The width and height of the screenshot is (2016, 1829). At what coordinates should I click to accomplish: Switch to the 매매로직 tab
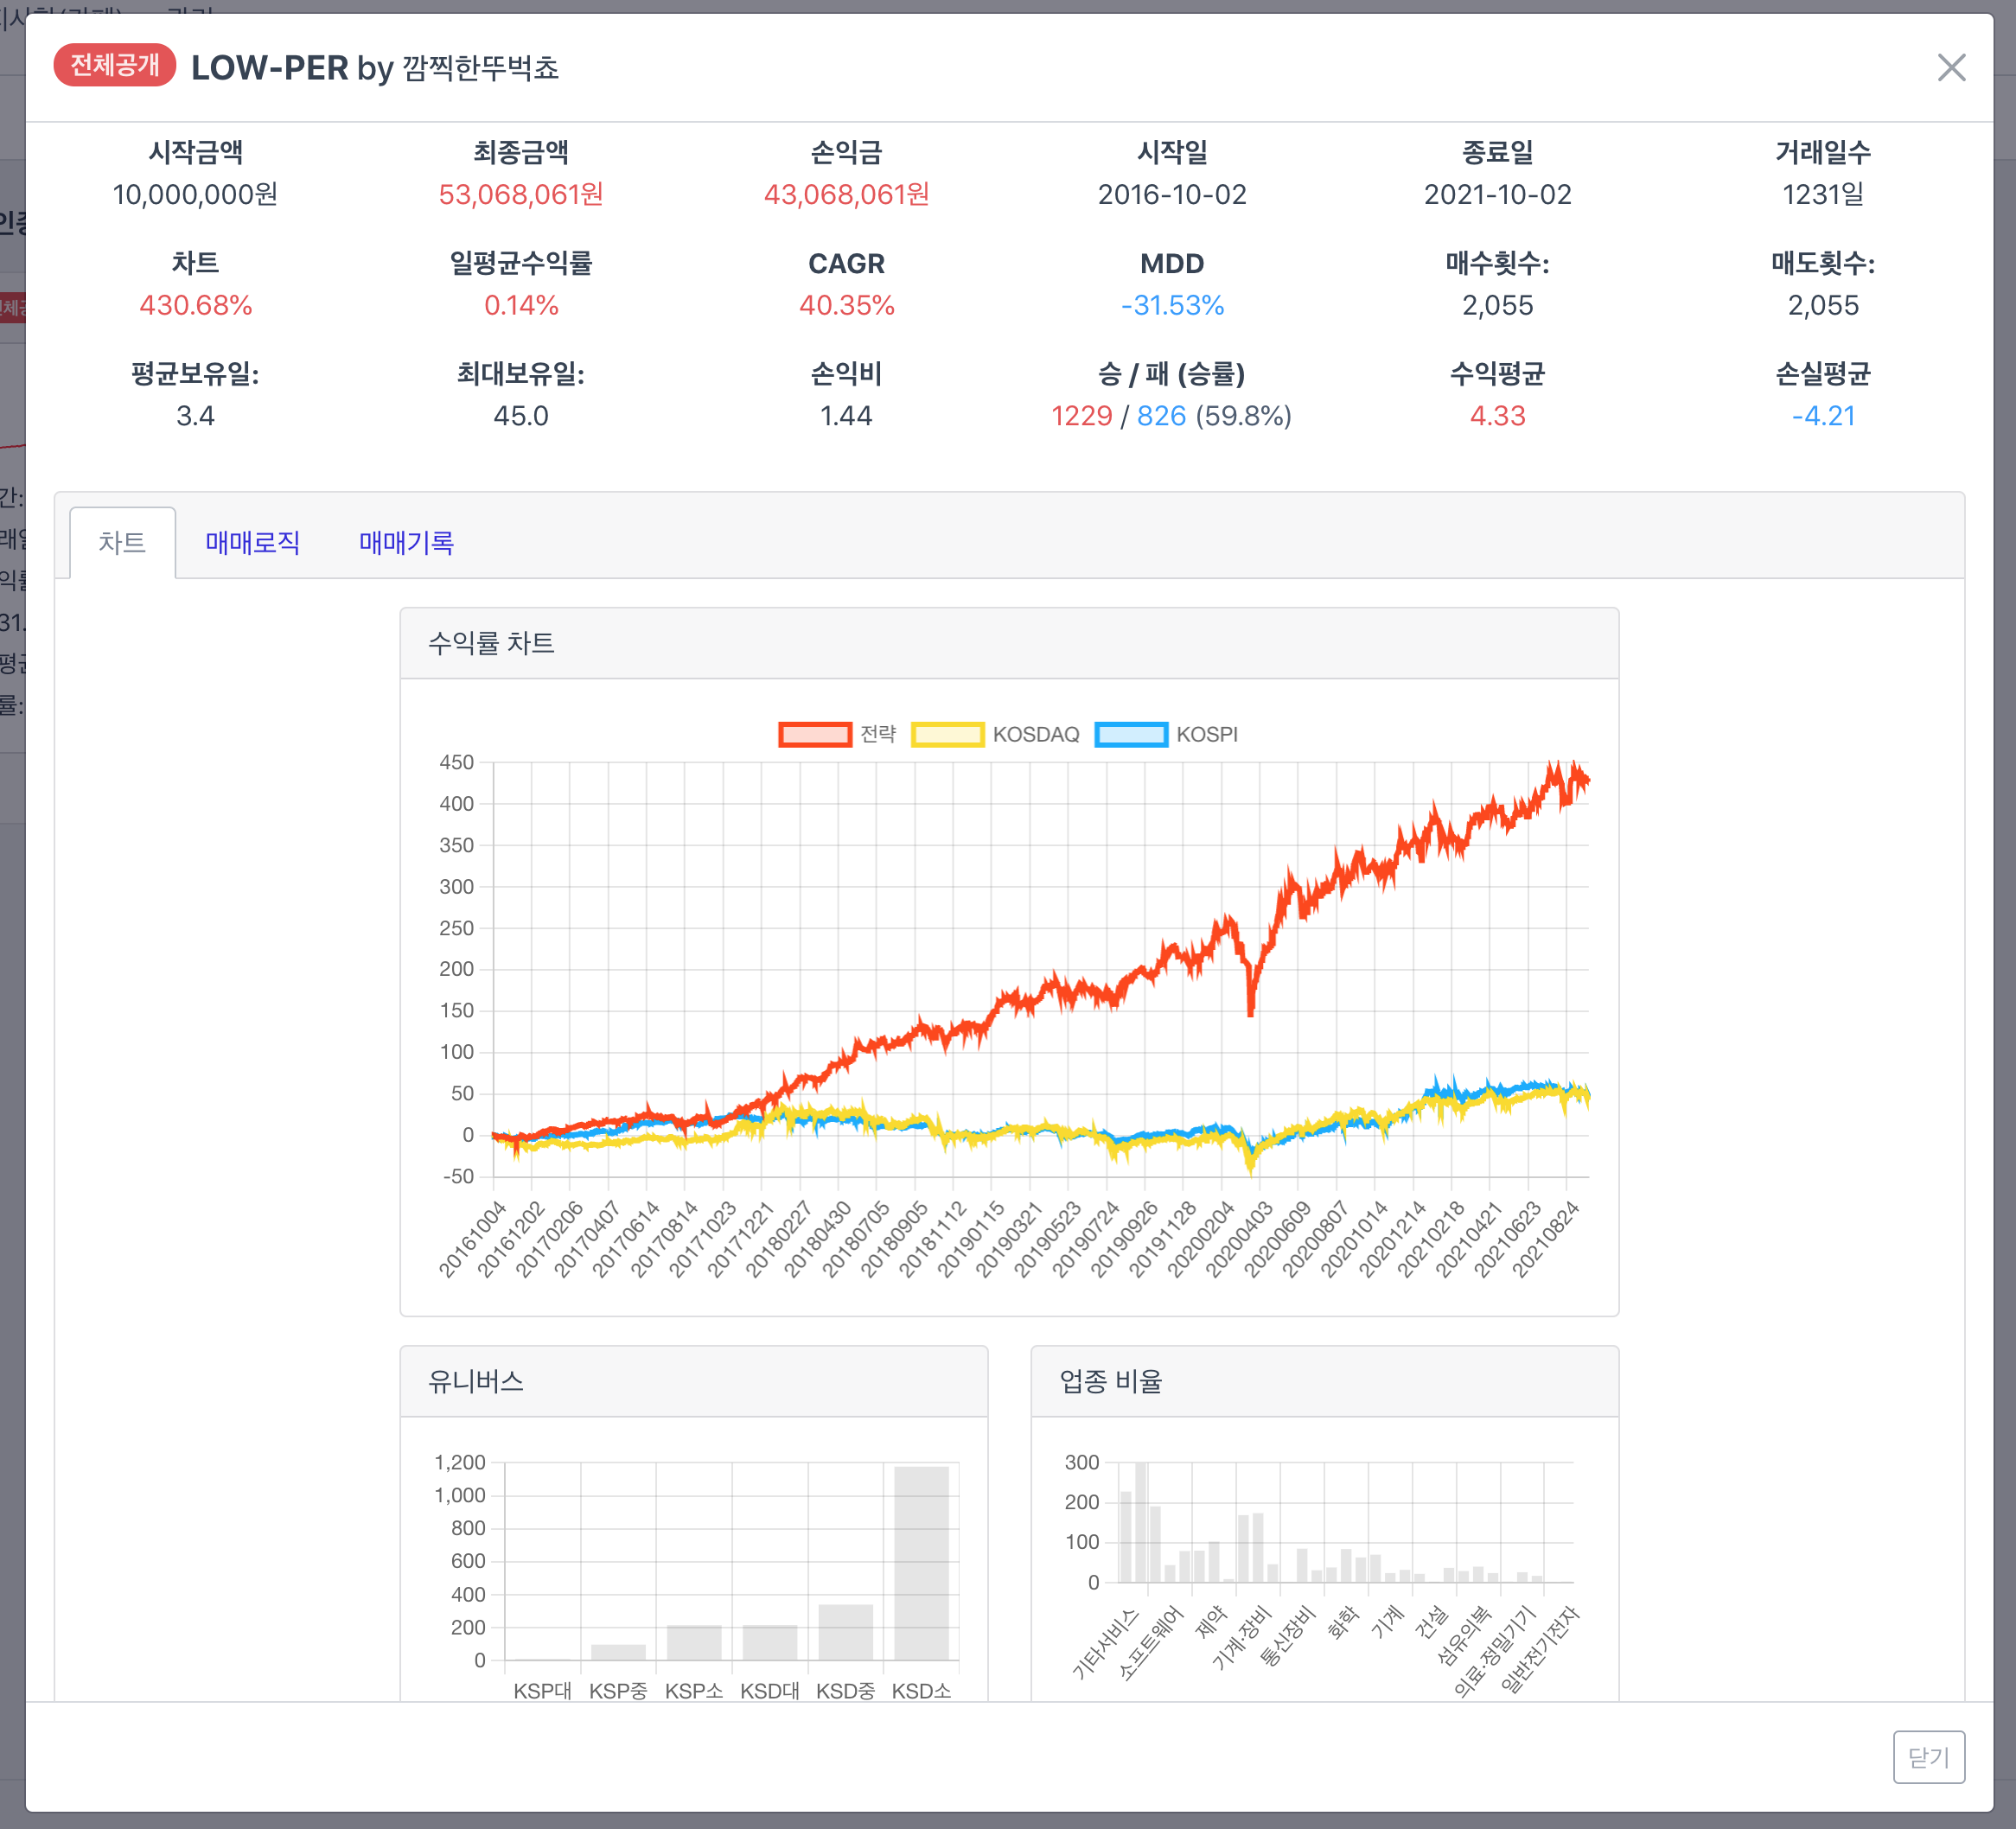coord(252,543)
